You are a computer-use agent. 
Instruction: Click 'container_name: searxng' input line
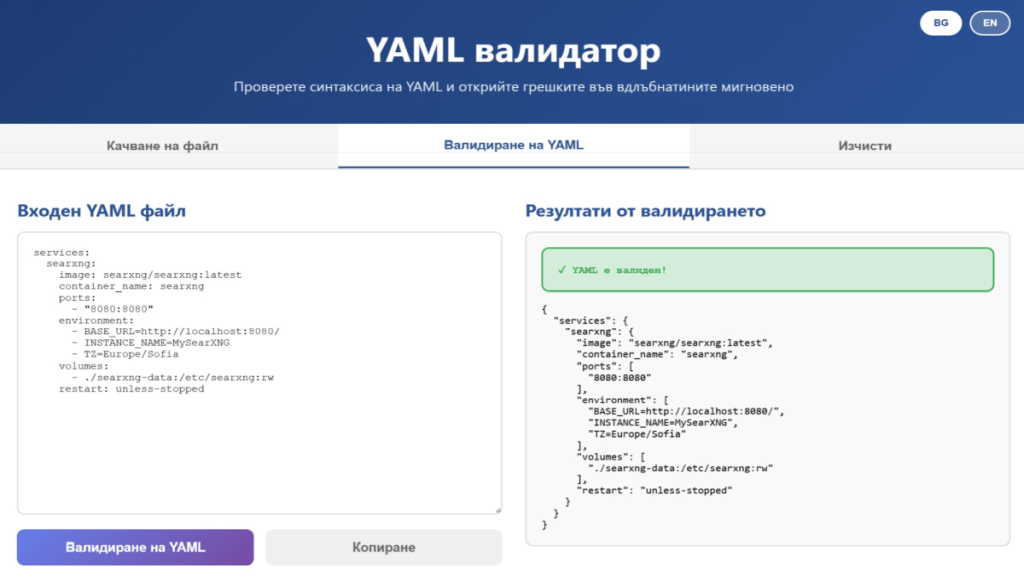tap(131, 286)
